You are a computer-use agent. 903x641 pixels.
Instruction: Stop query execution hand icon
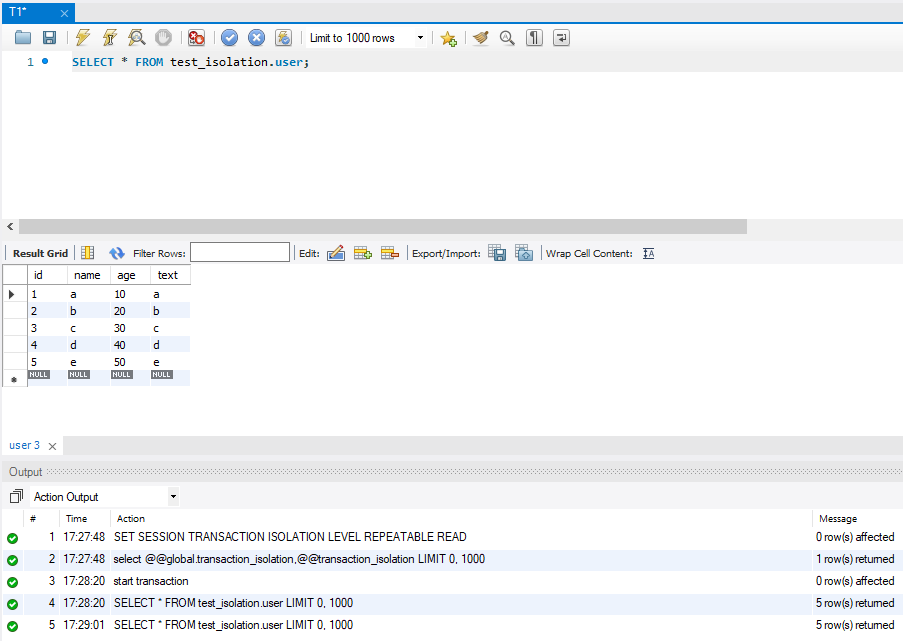(164, 37)
